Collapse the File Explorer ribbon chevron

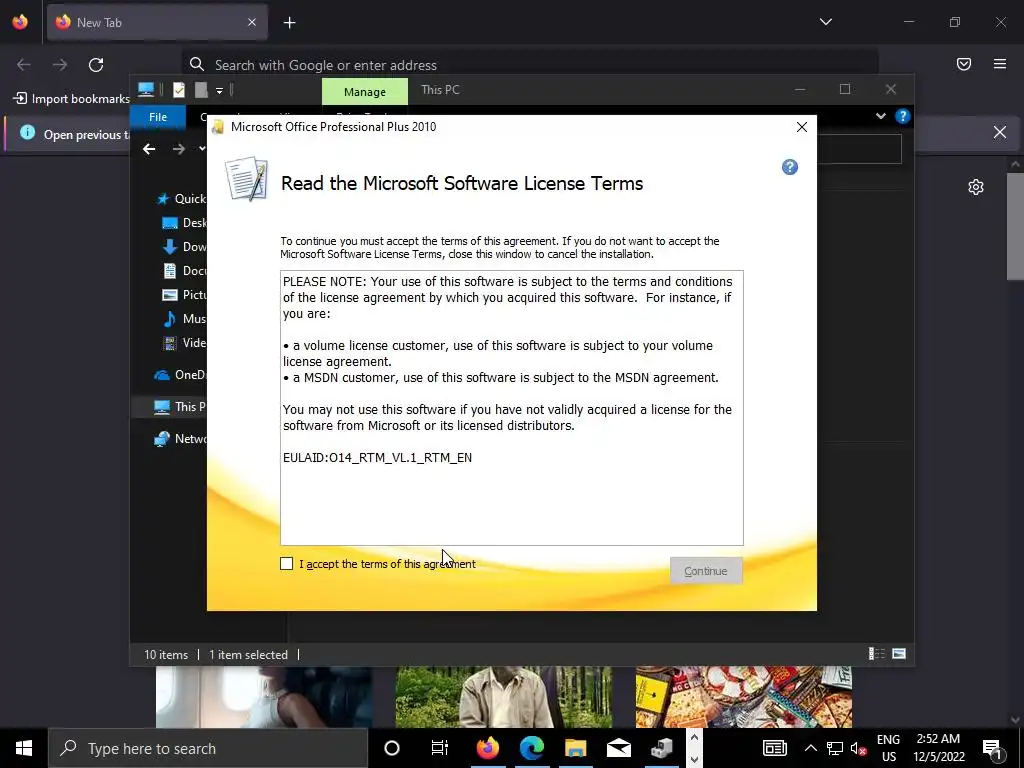pyautogui.click(x=881, y=116)
